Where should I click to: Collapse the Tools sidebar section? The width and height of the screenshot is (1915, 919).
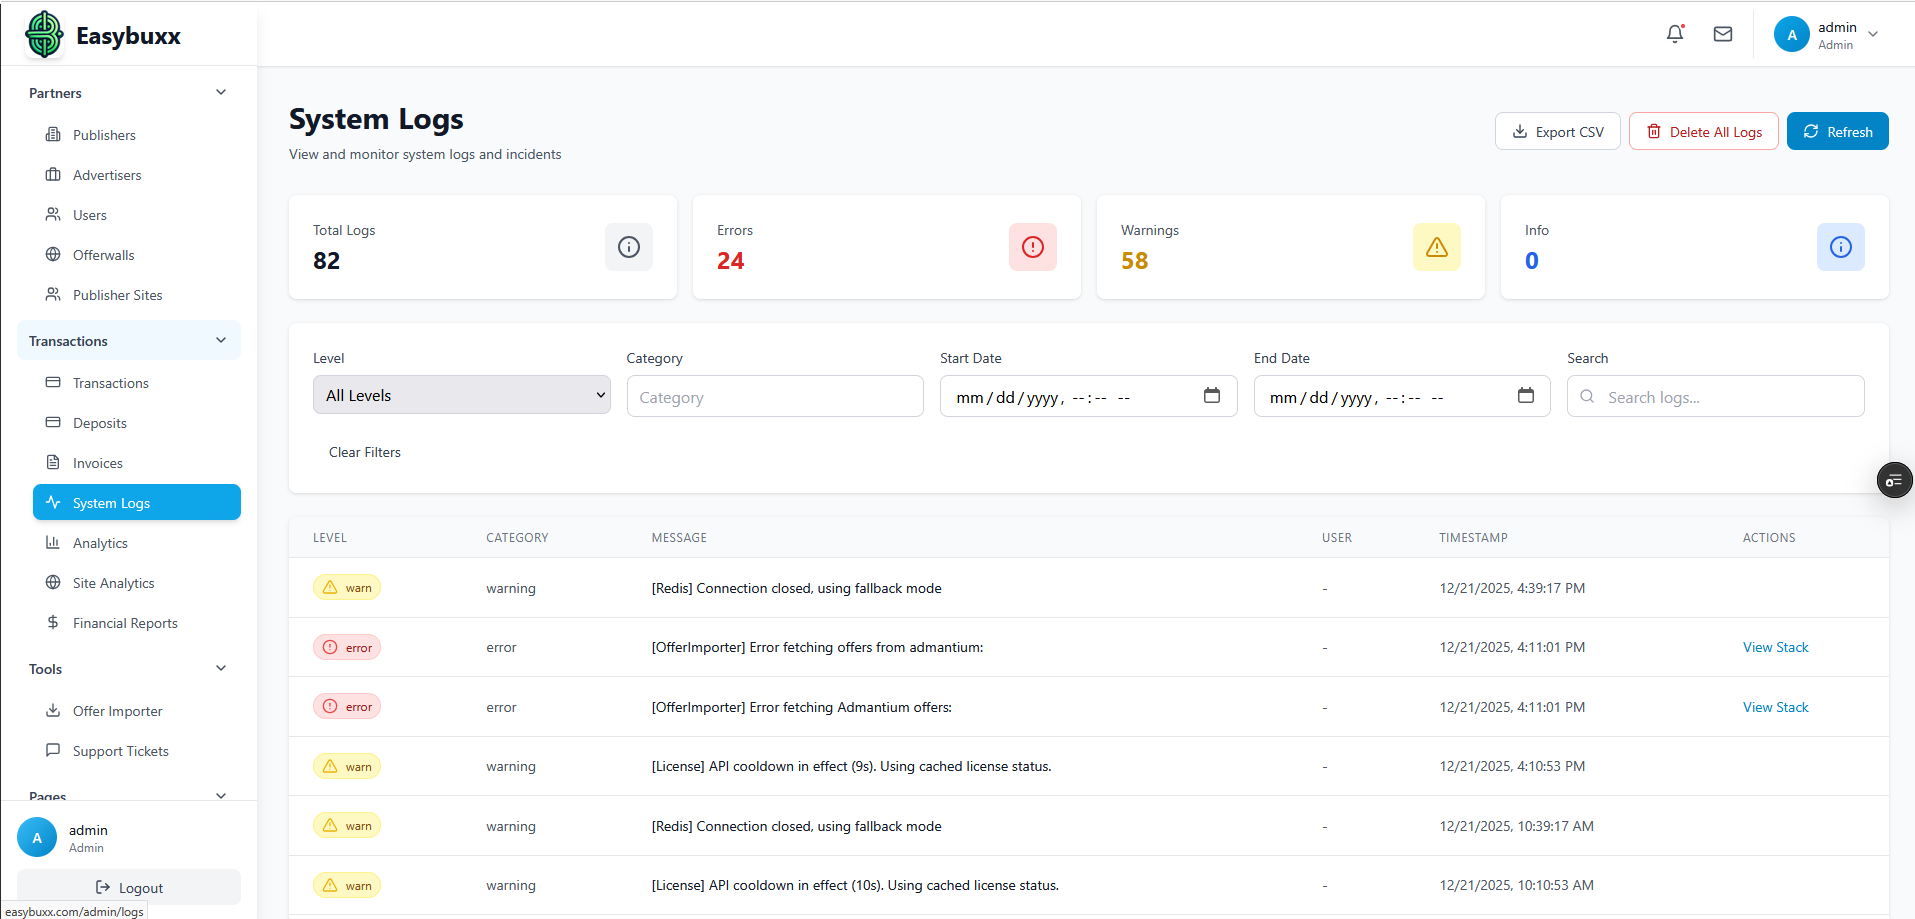coord(221,669)
